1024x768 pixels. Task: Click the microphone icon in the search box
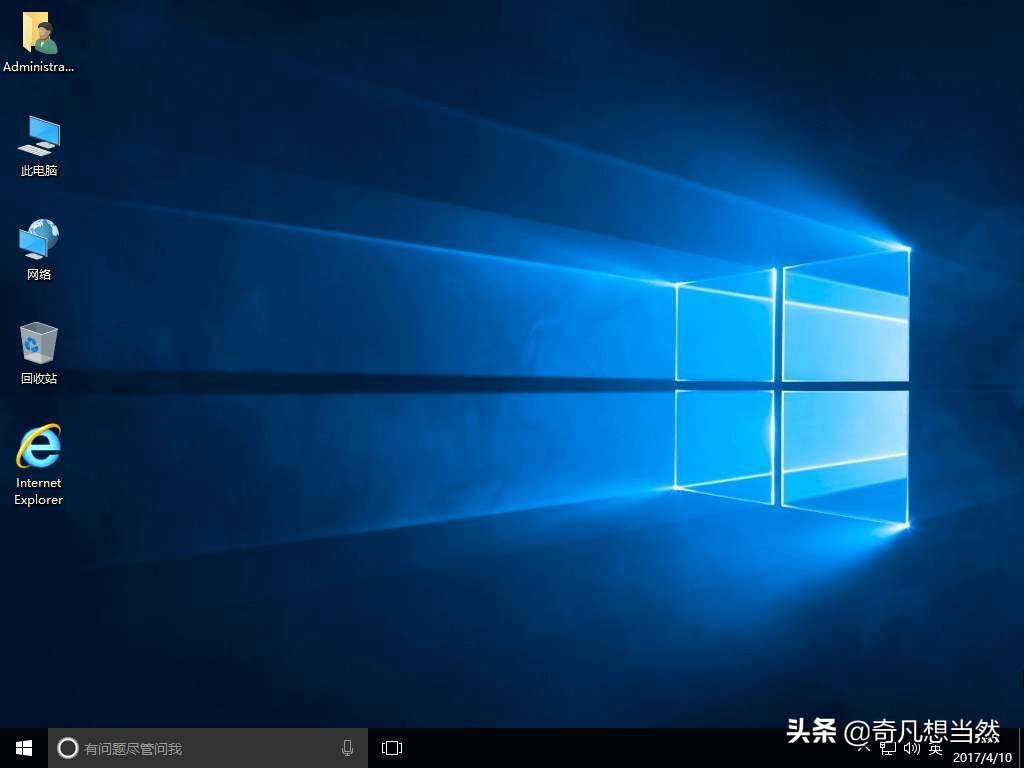[x=347, y=747]
